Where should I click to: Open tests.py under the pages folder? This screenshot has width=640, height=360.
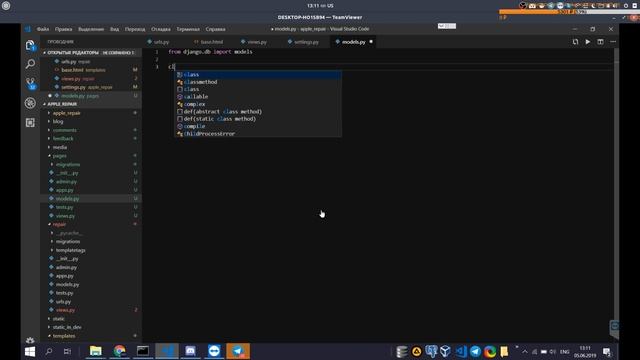[64, 207]
